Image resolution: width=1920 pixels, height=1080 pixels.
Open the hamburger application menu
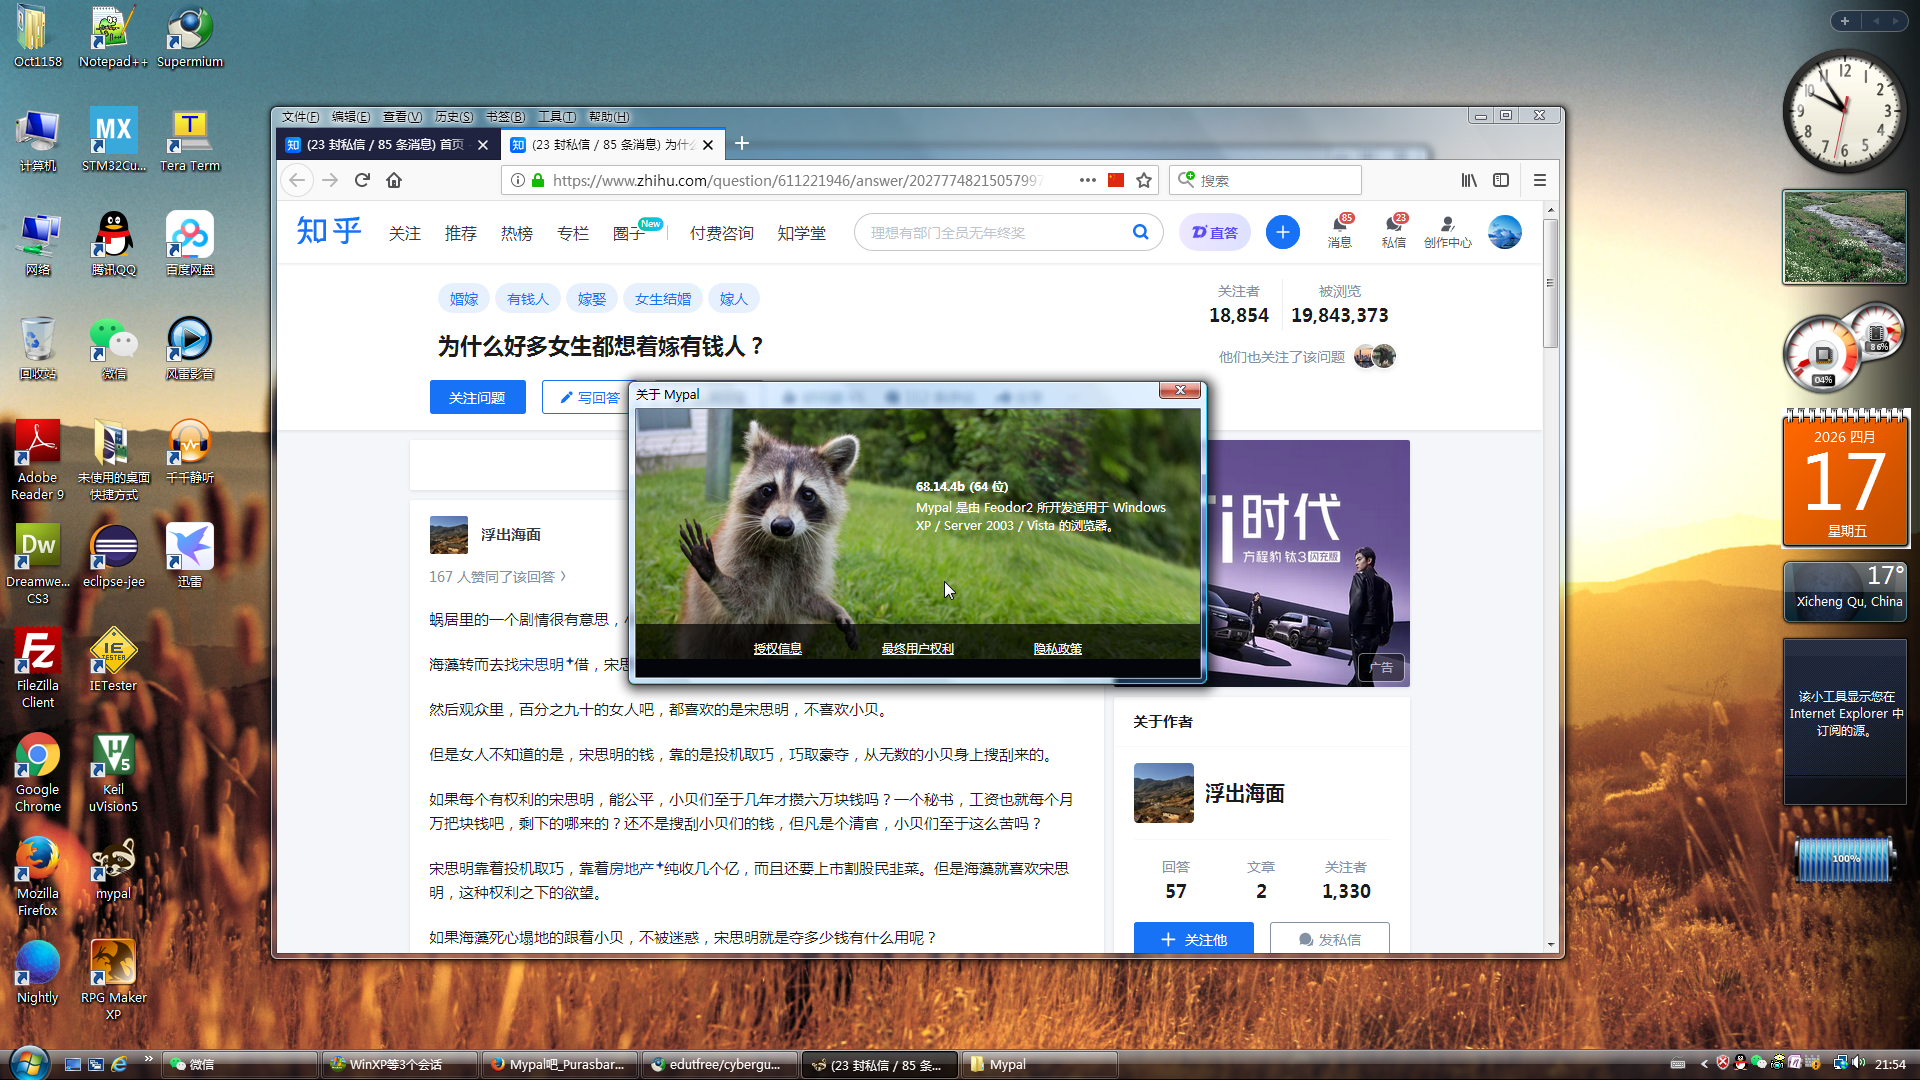1539,180
